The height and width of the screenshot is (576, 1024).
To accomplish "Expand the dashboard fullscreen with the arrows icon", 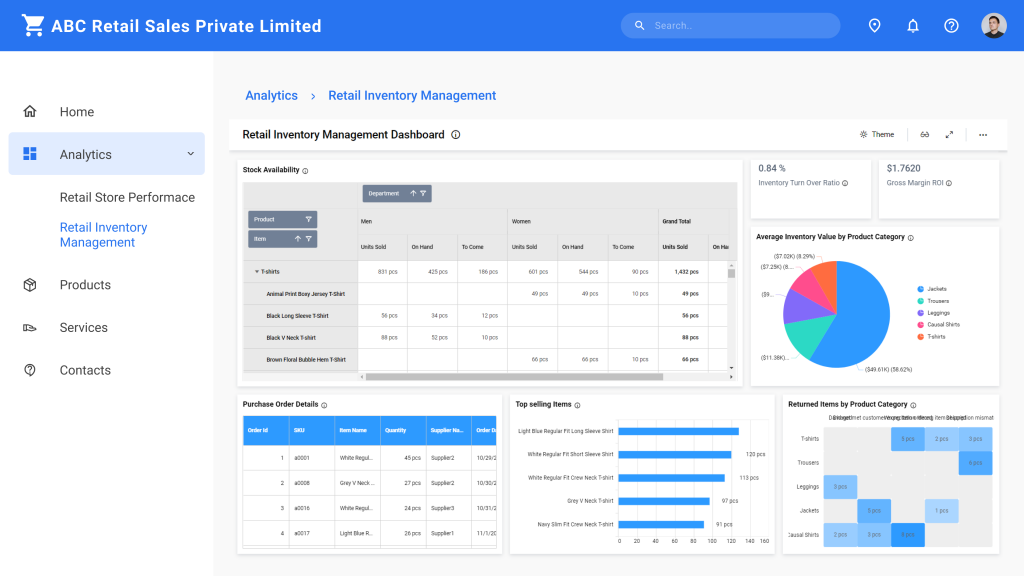I will click(x=949, y=134).
